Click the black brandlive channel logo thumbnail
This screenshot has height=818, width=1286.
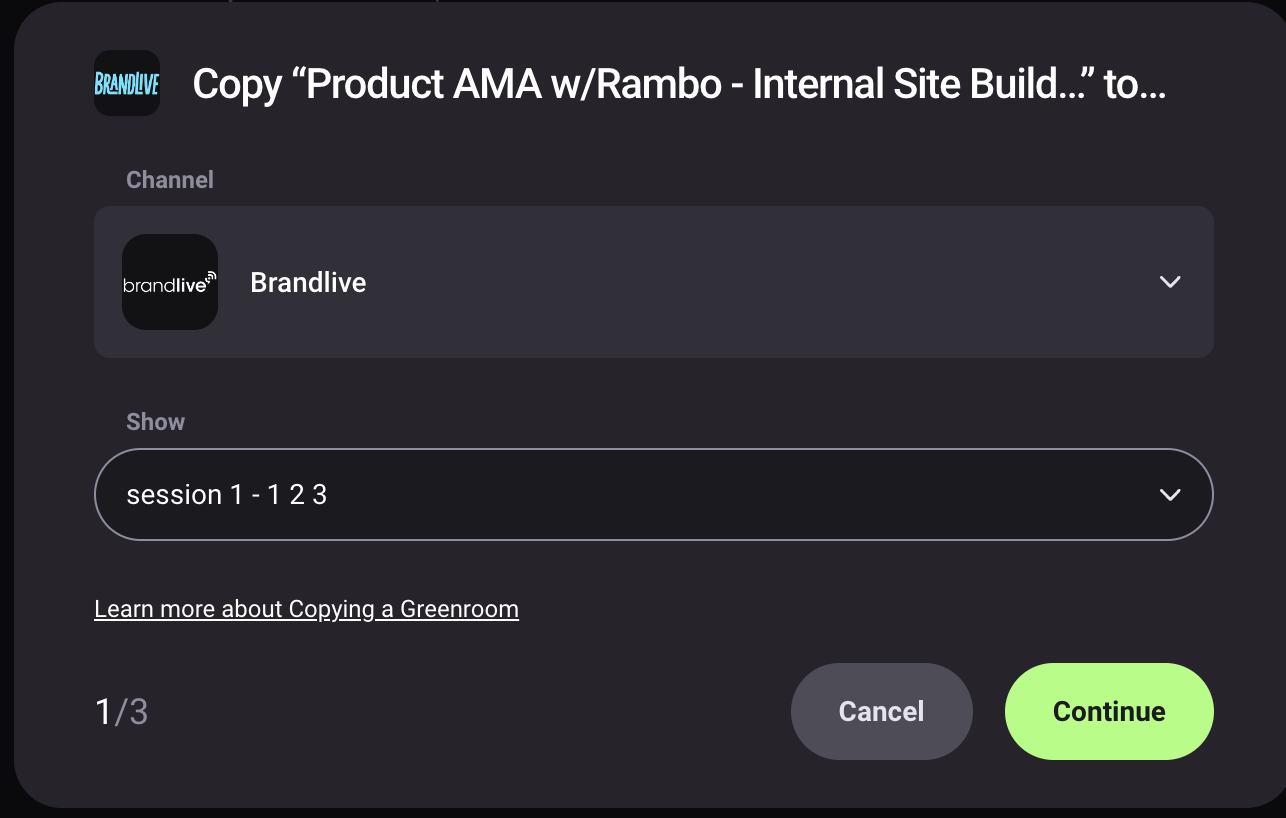coord(170,282)
